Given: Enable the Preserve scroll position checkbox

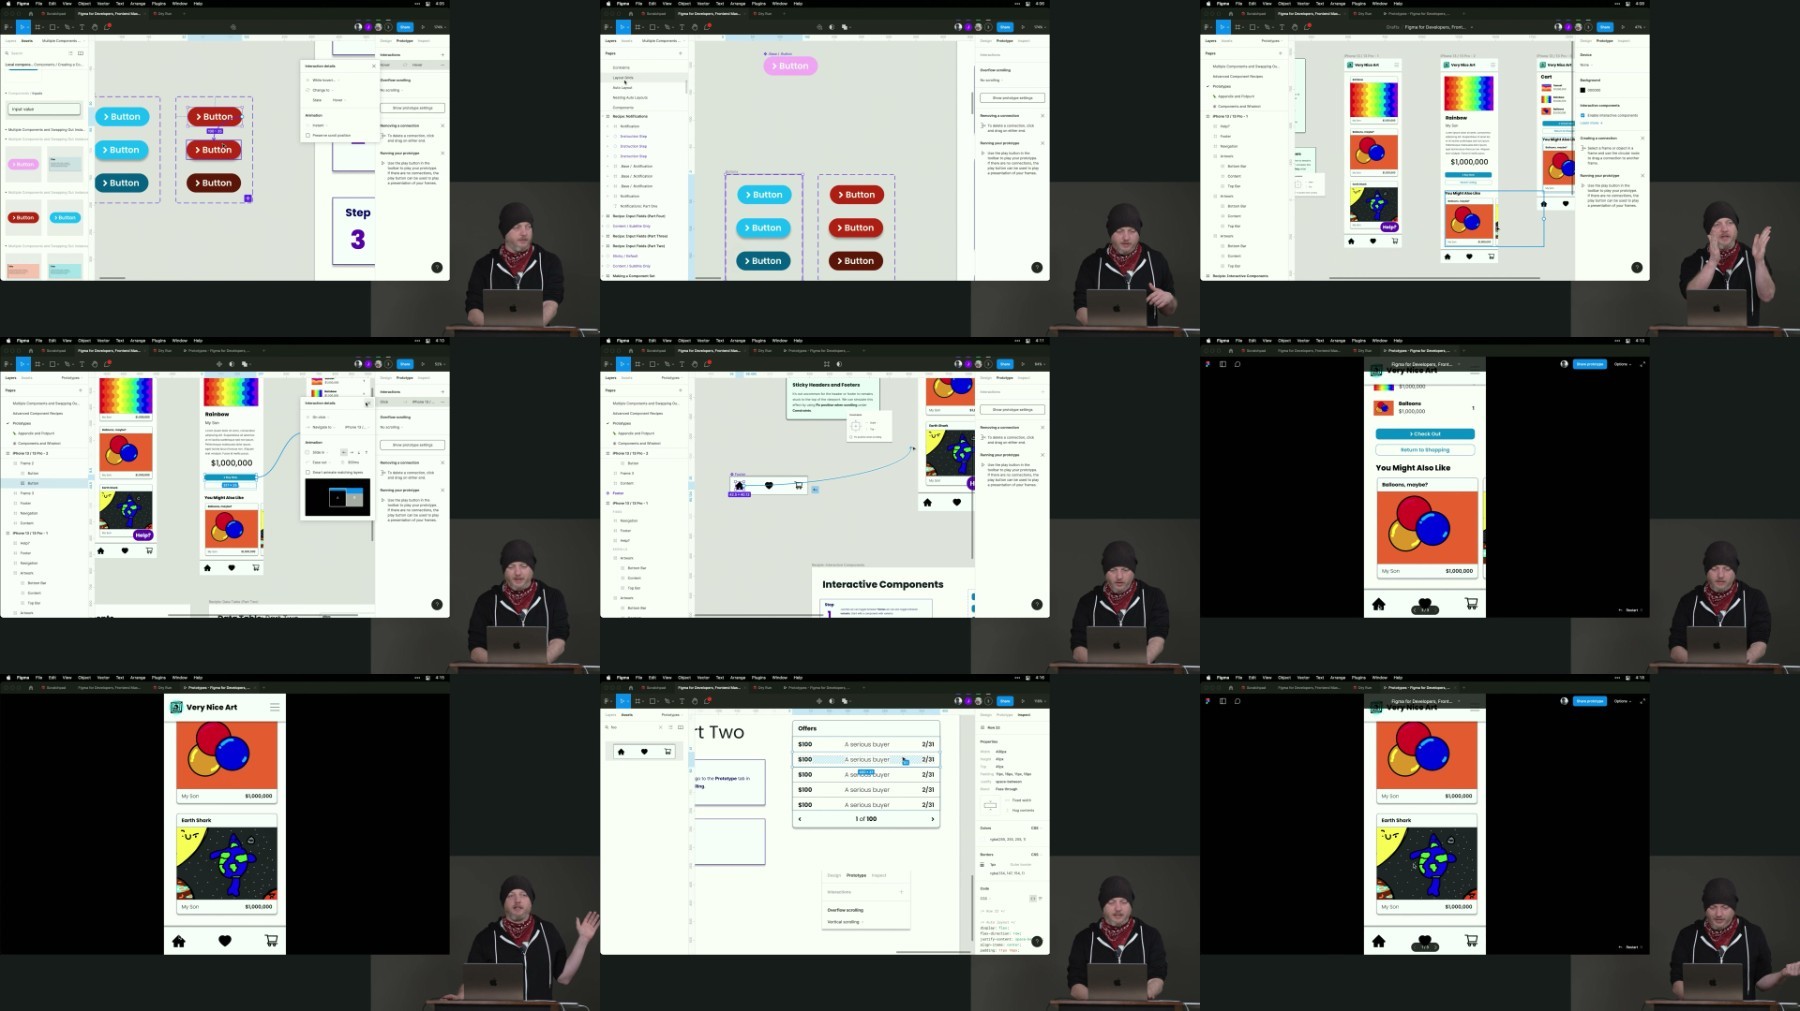Looking at the screenshot, I should tap(308, 135).
